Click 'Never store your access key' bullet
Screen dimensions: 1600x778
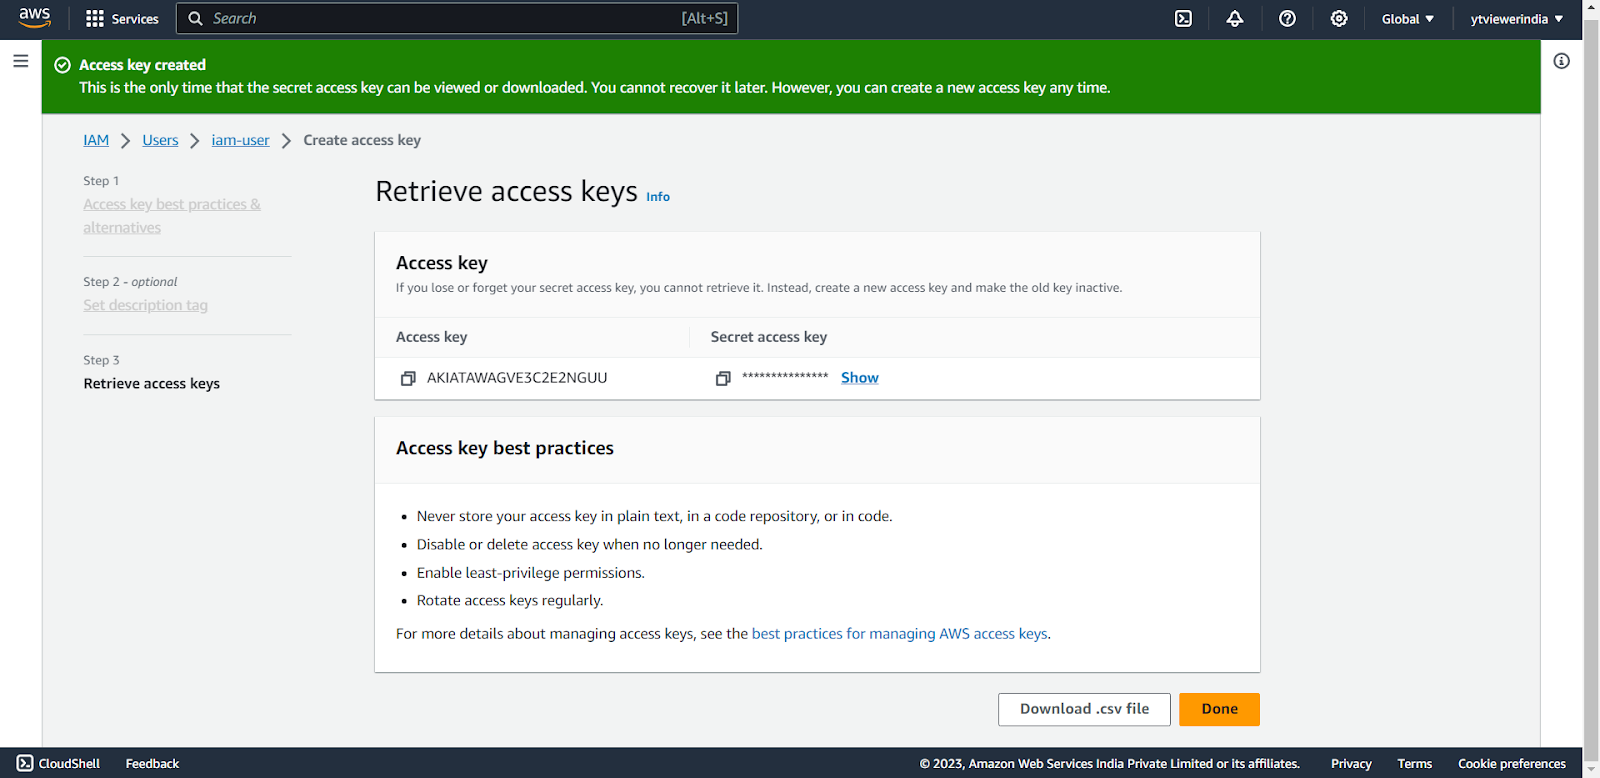(654, 517)
